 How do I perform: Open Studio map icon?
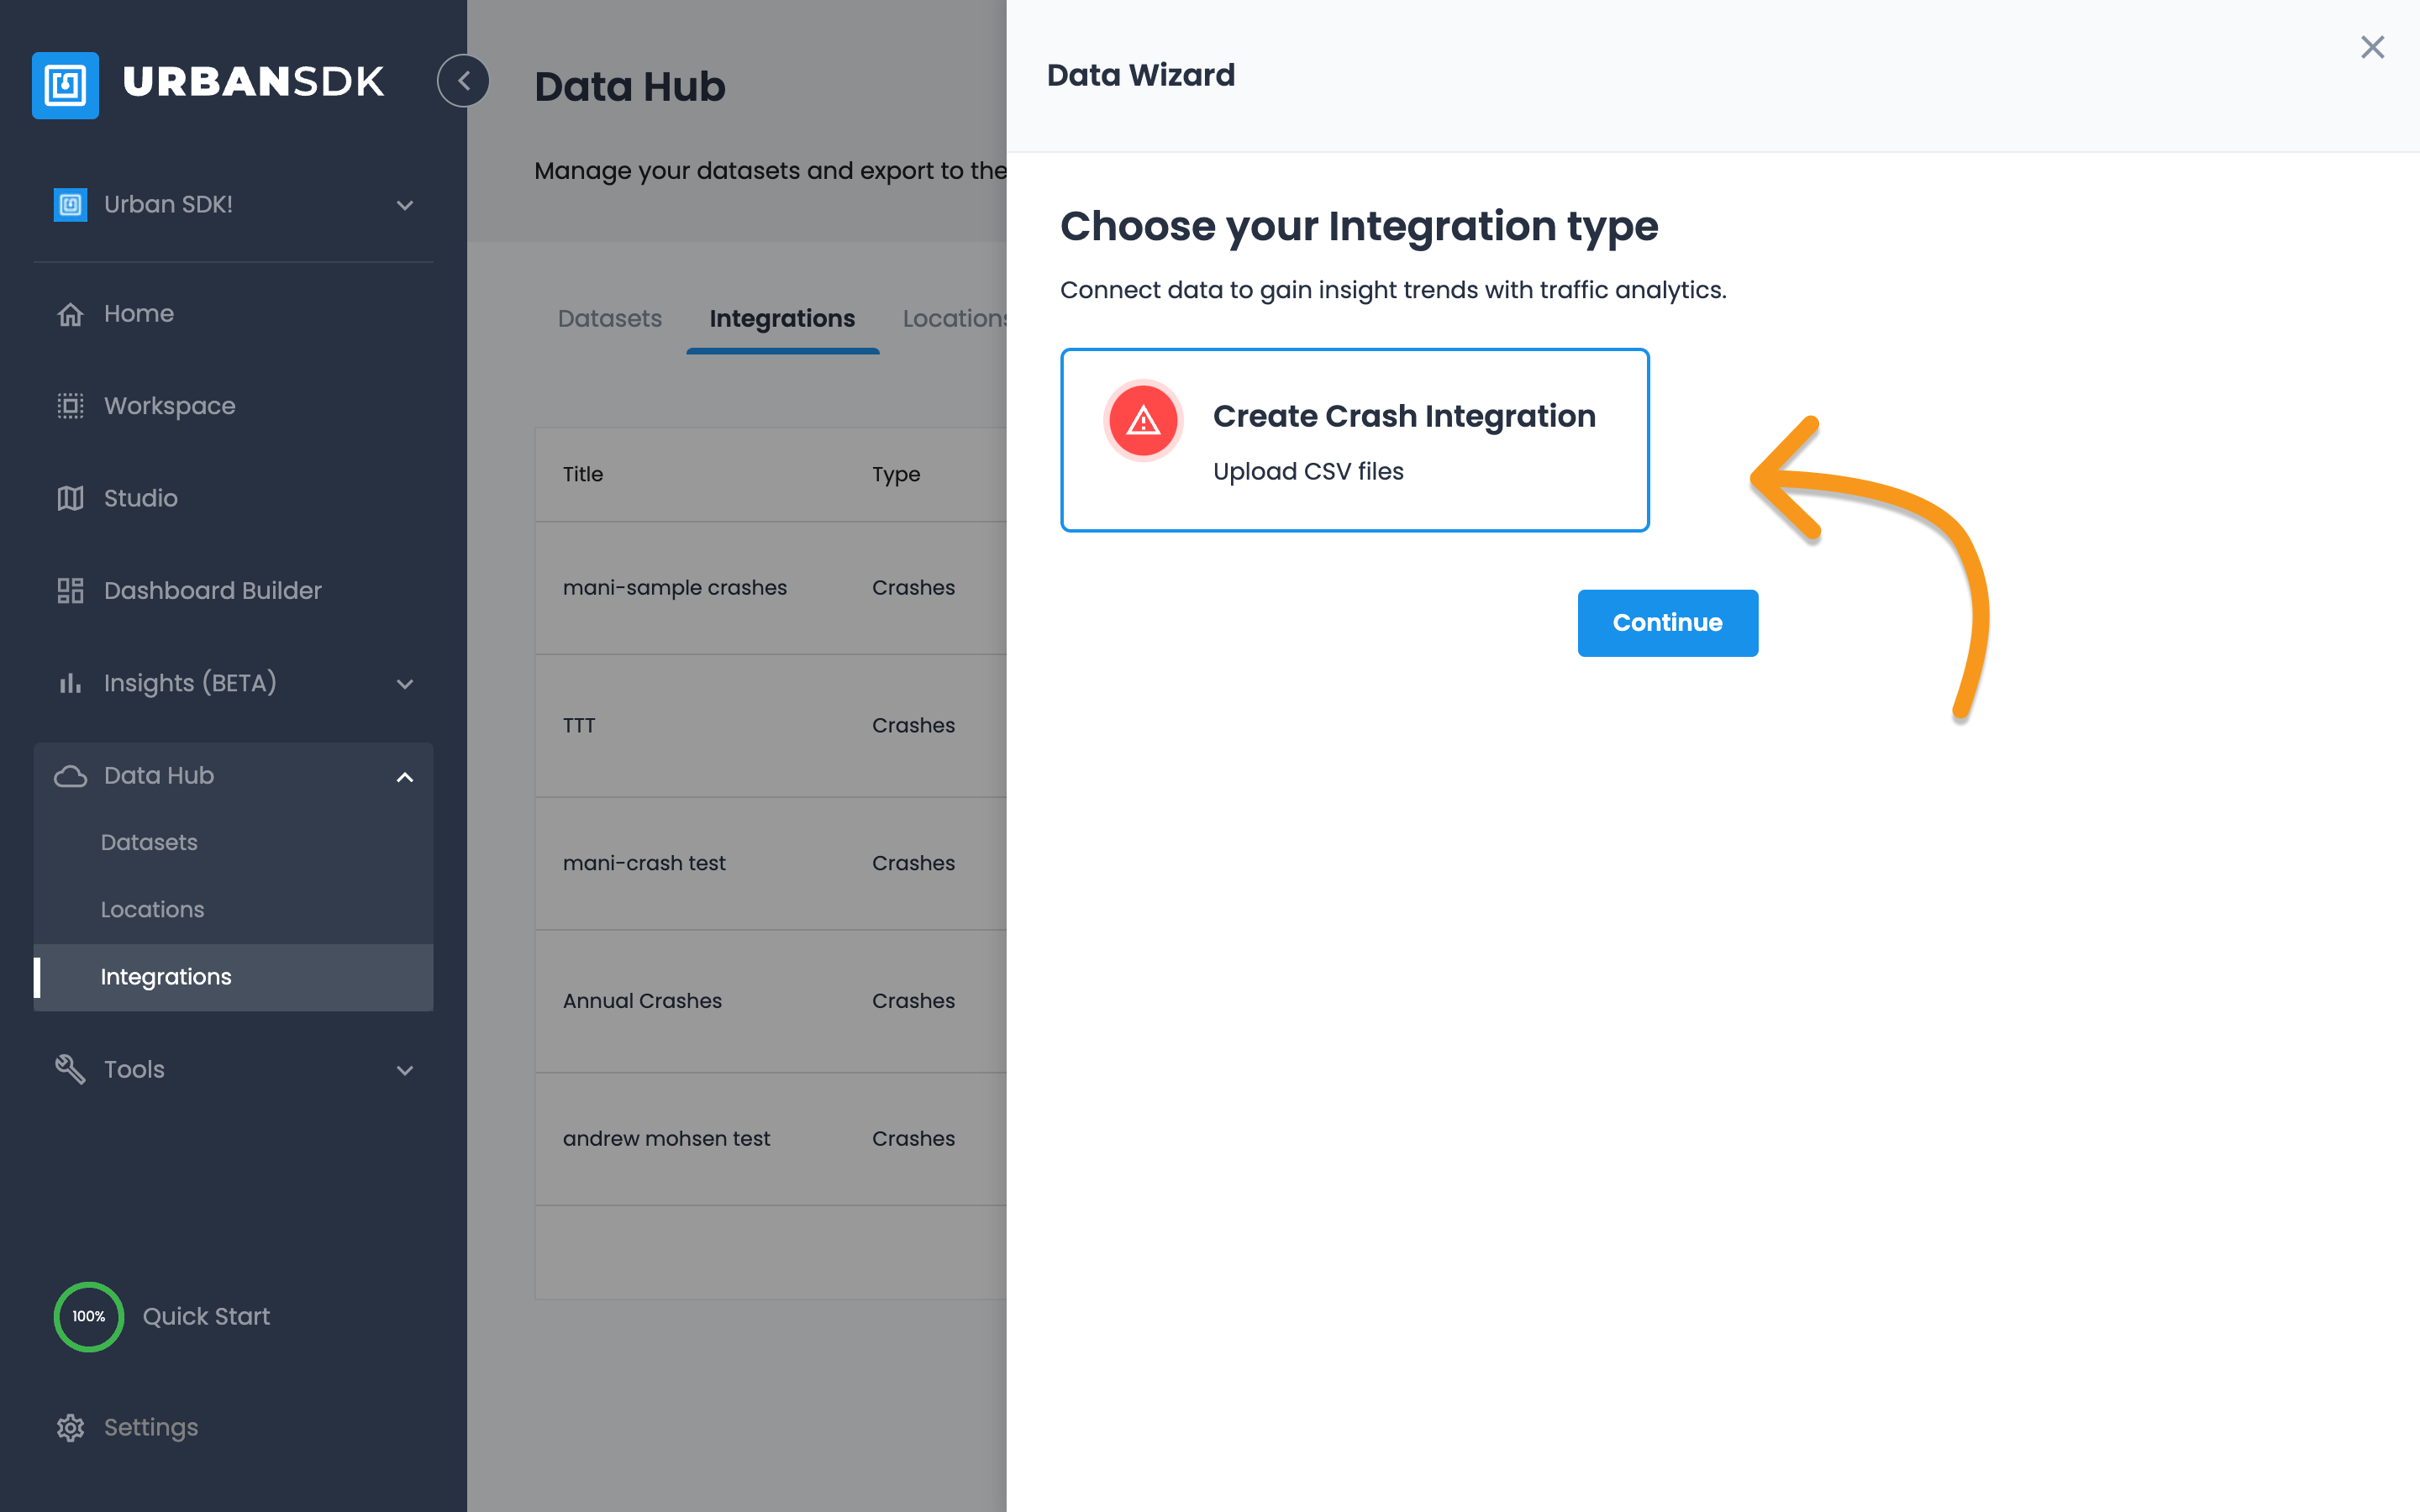(70, 498)
